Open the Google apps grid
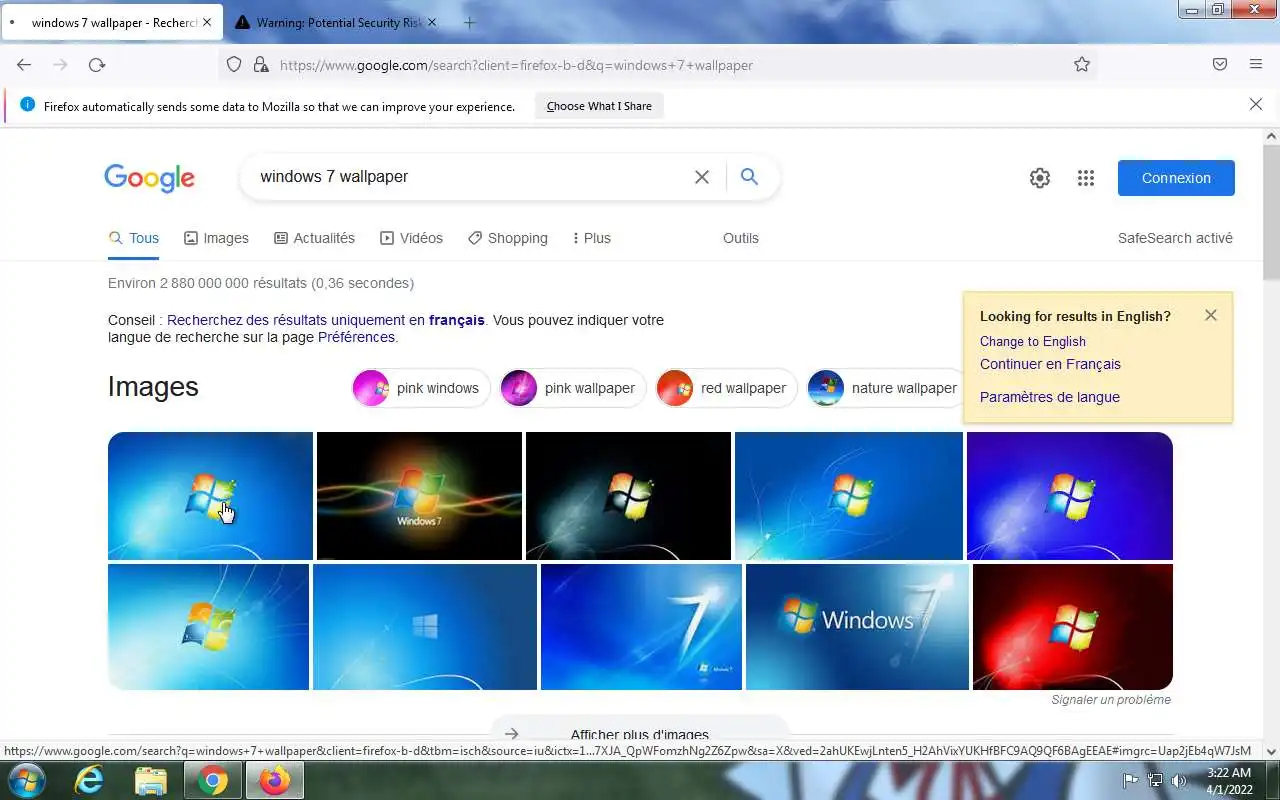Viewport: 1280px width, 800px height. tap(1086, 178)
